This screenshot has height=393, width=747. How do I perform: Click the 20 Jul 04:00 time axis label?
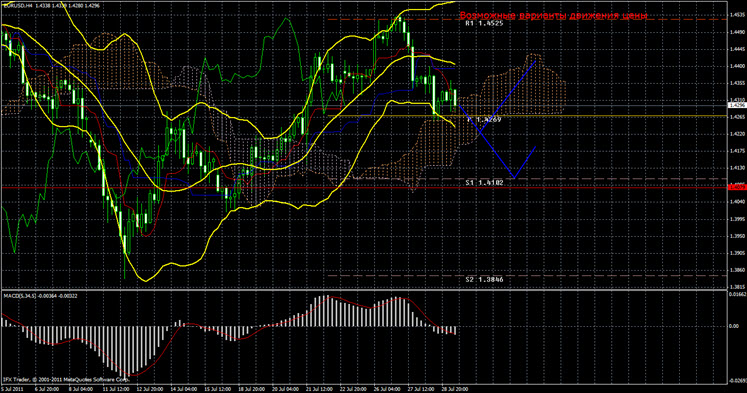point(286,389)
